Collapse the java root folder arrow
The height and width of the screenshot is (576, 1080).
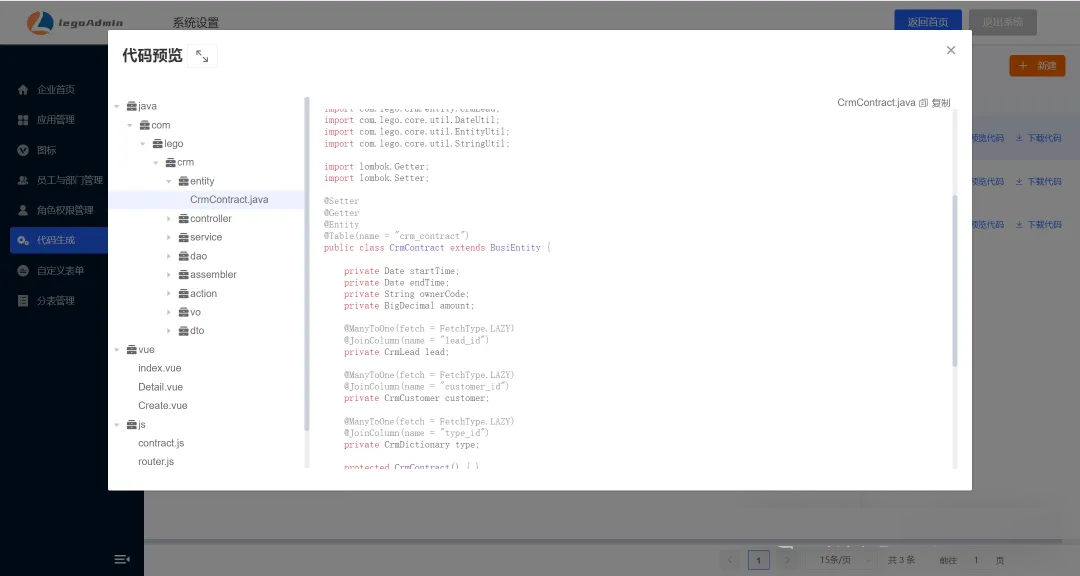[117, 106]
